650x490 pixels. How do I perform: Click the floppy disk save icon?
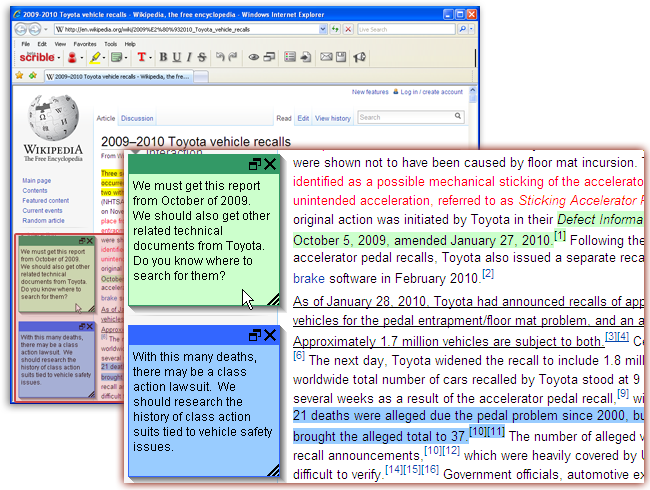341,57
